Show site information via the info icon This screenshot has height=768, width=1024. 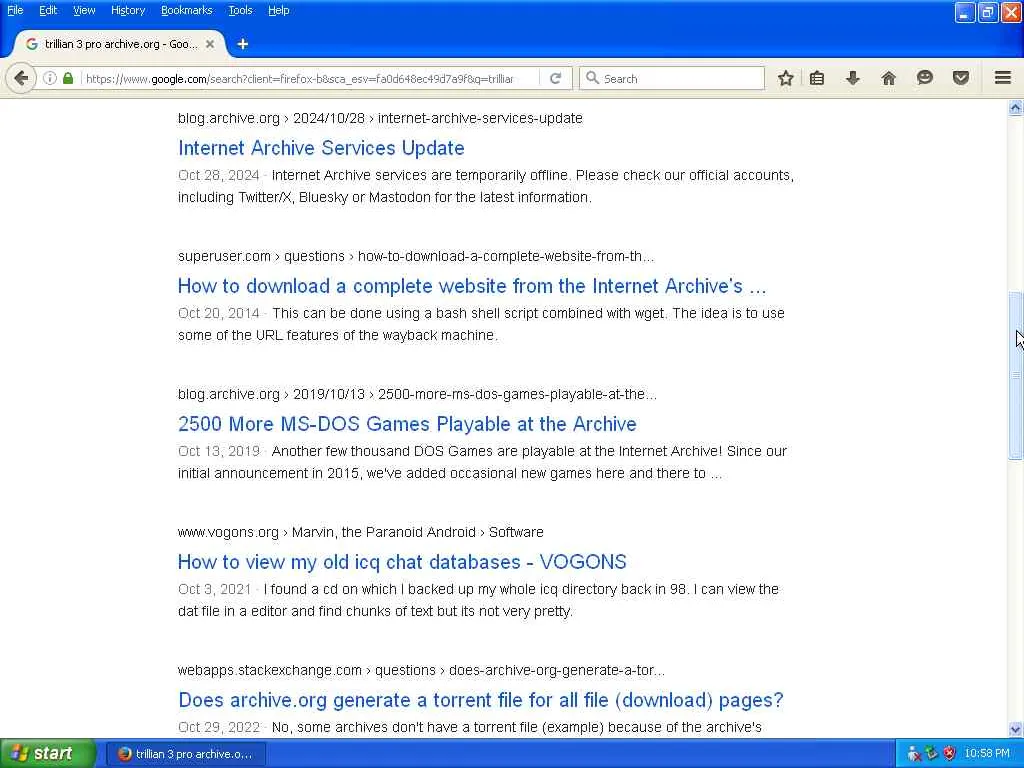(x=50, y=78)
